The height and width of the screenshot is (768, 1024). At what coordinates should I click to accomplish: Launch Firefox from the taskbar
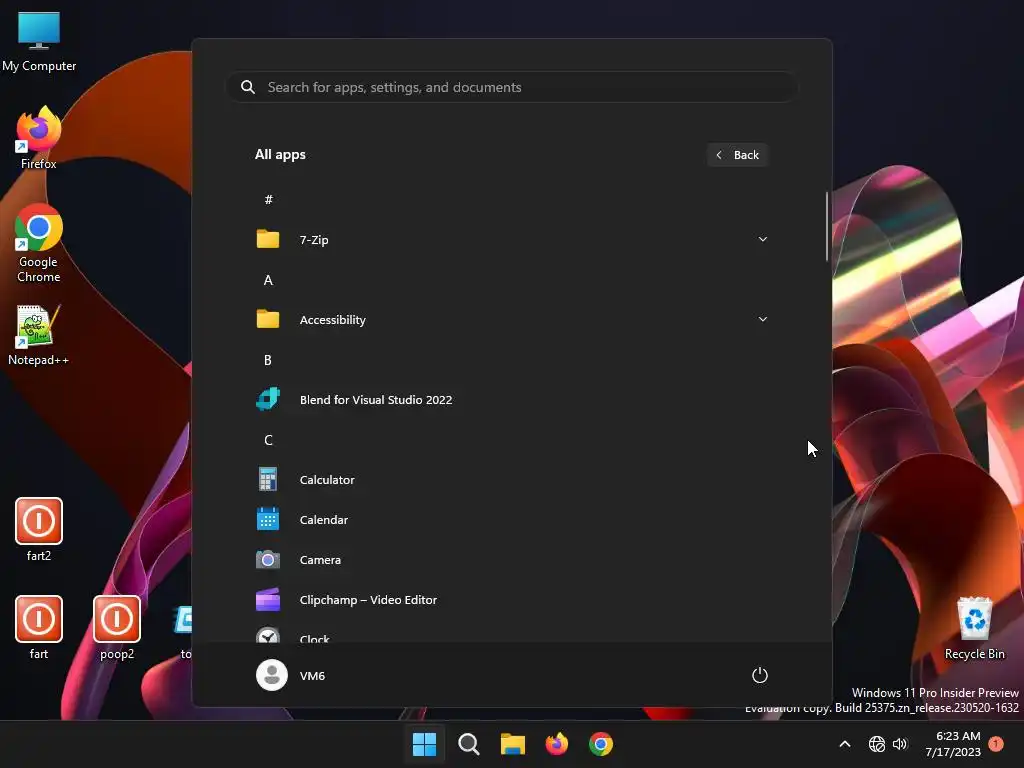[x=556, y=744]
